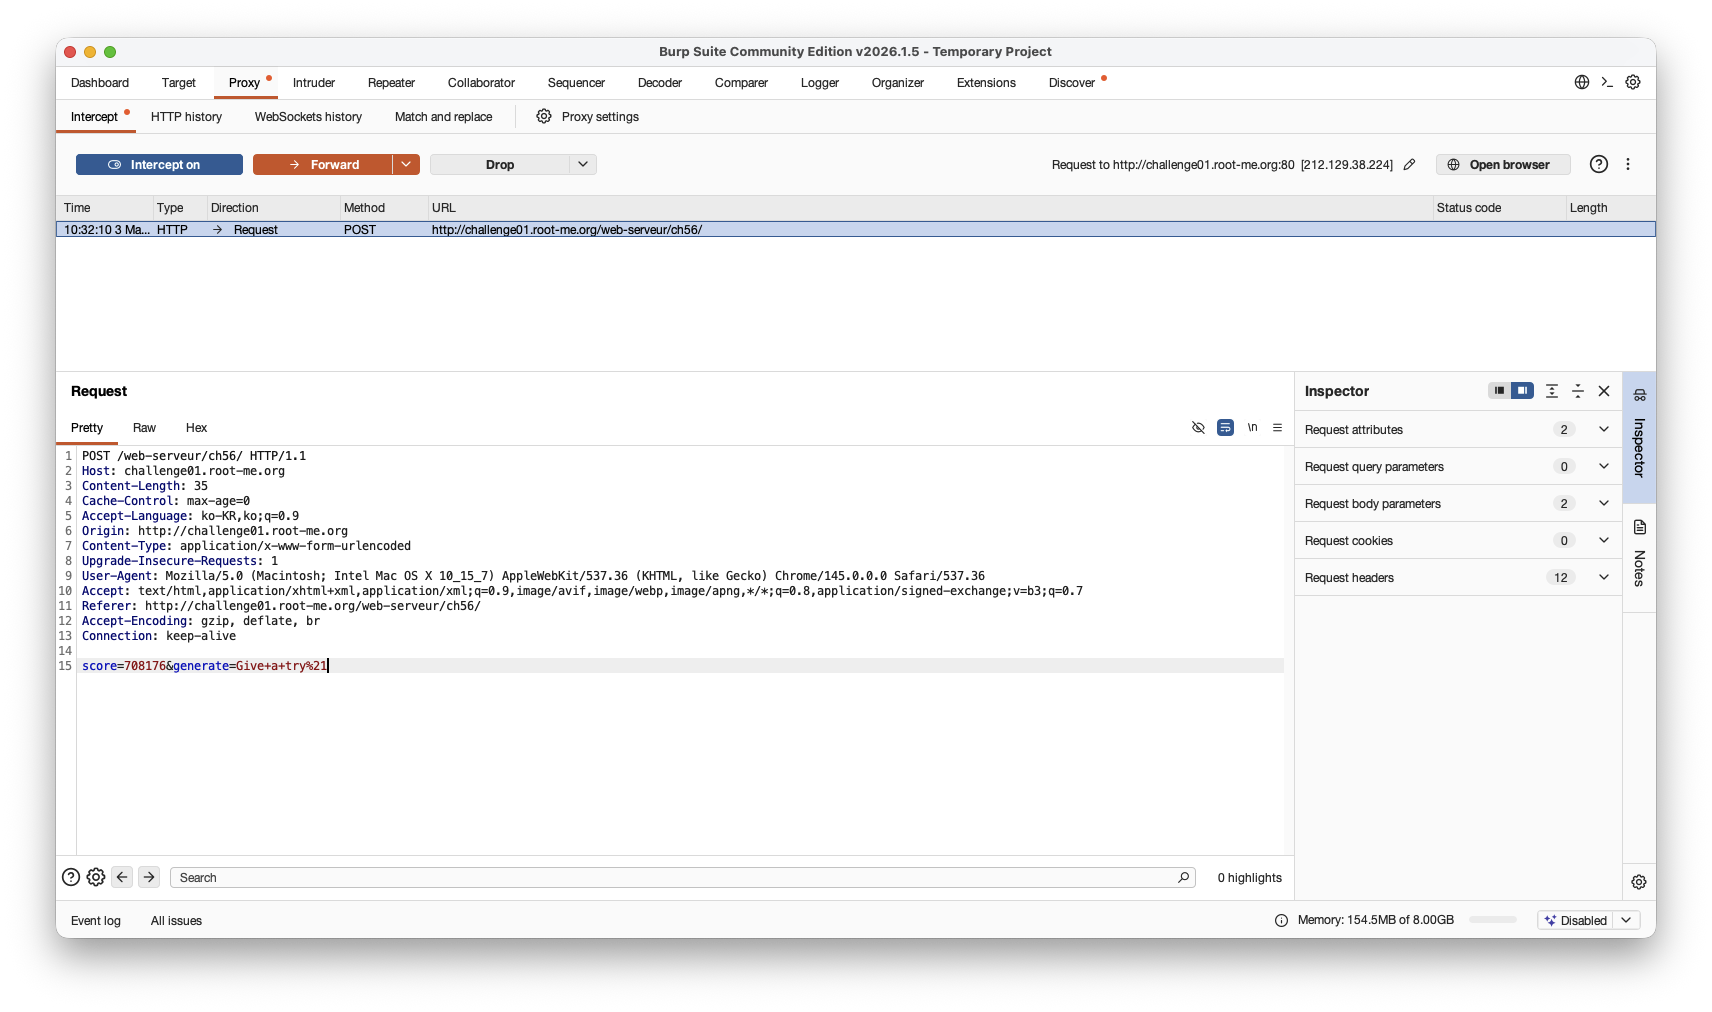Expand Request headers section
Screen dimensions: 1712x1012
pyautogui.click(x=1604, y=577)
